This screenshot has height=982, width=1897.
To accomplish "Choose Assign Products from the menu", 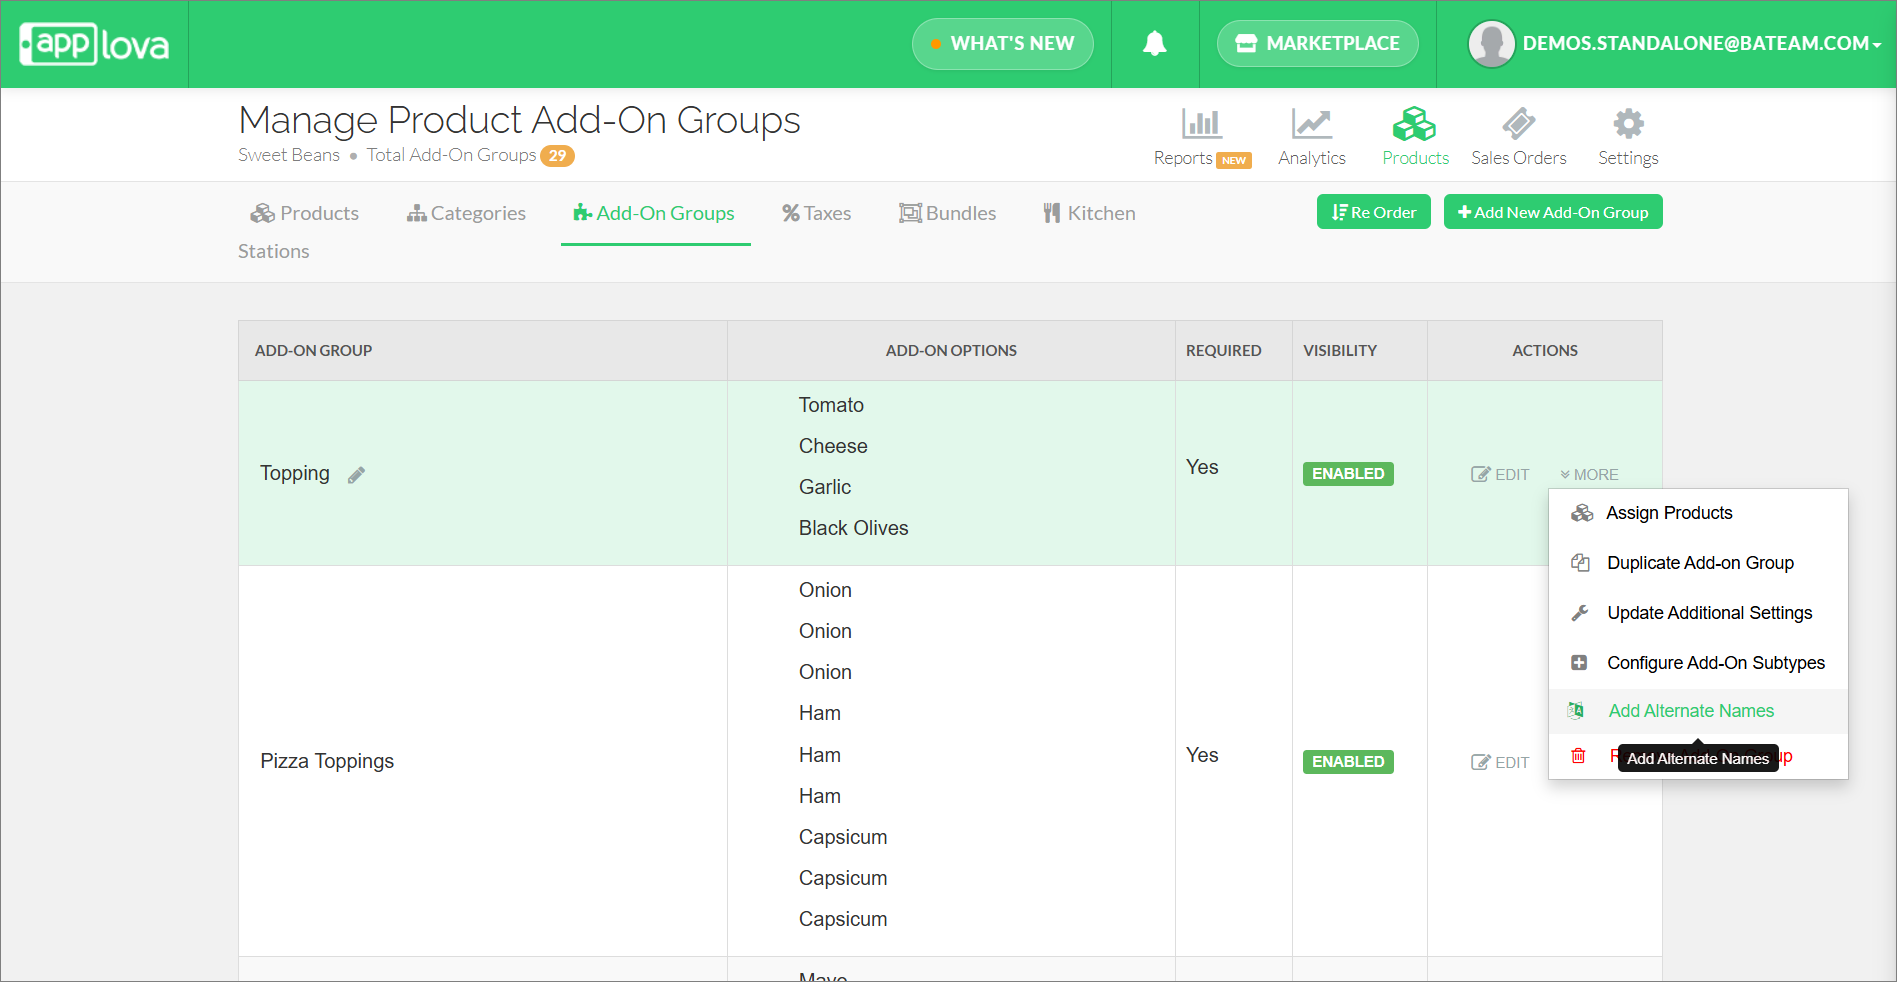I will (x=1698, y=513).
